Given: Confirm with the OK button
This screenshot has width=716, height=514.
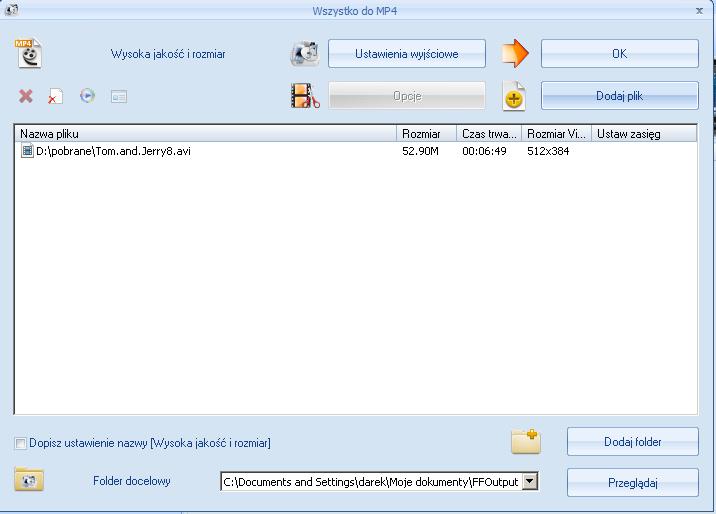Looking at the screenshot, I should [620, 54].
